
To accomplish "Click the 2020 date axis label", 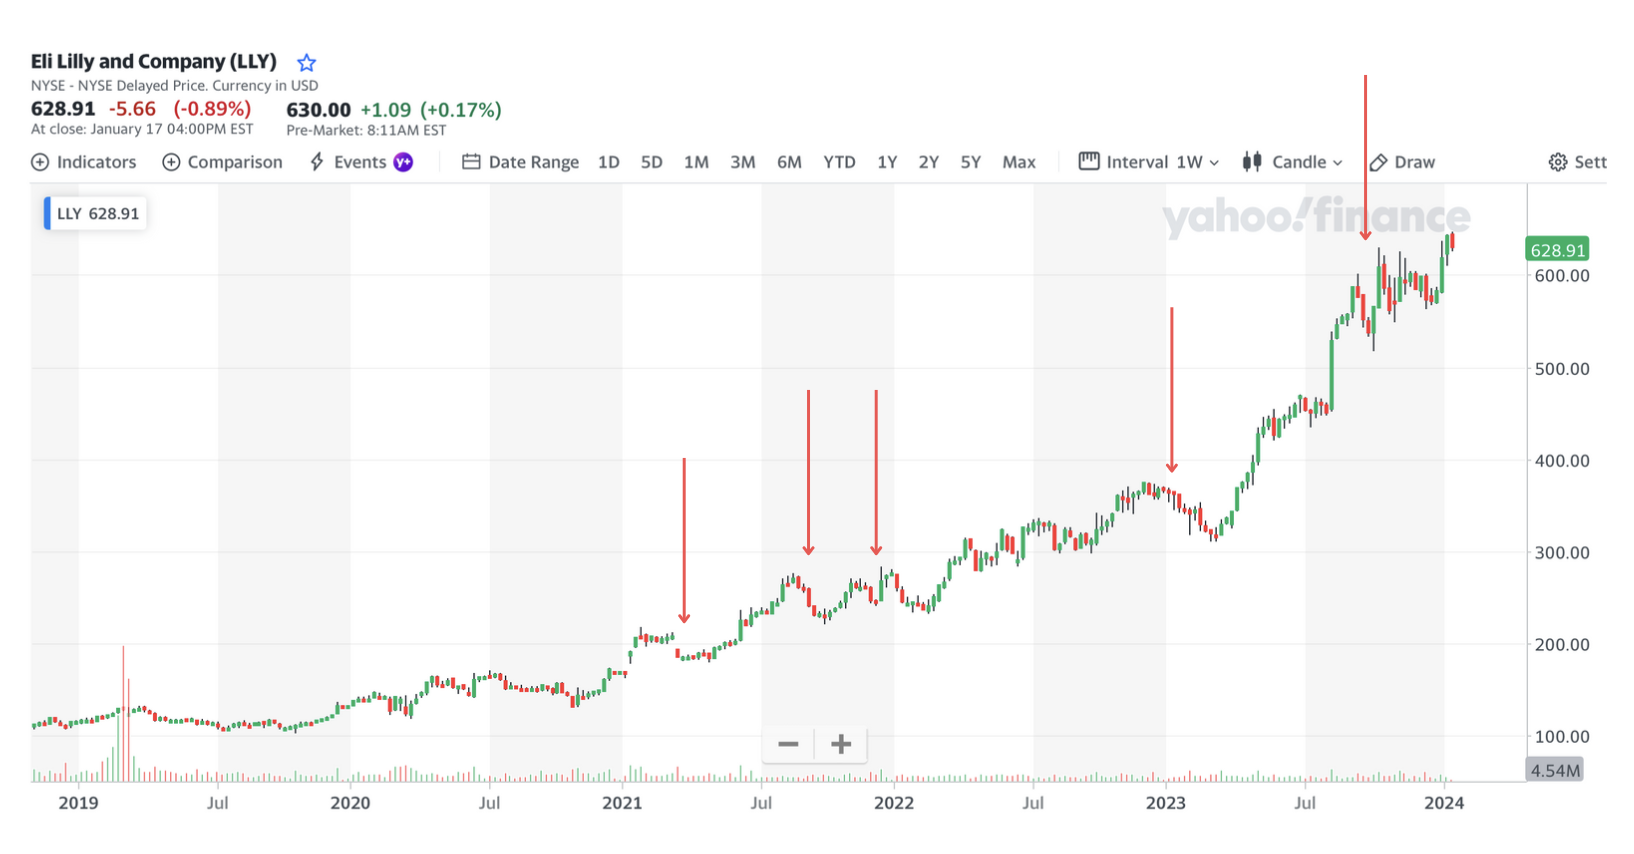I will 350,802.
